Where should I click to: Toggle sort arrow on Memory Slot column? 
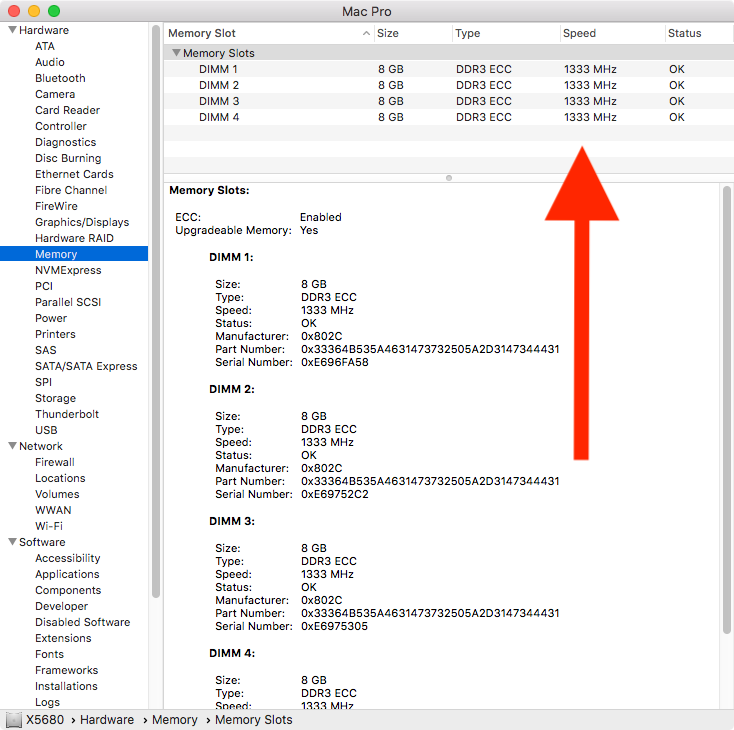[366, 33]
